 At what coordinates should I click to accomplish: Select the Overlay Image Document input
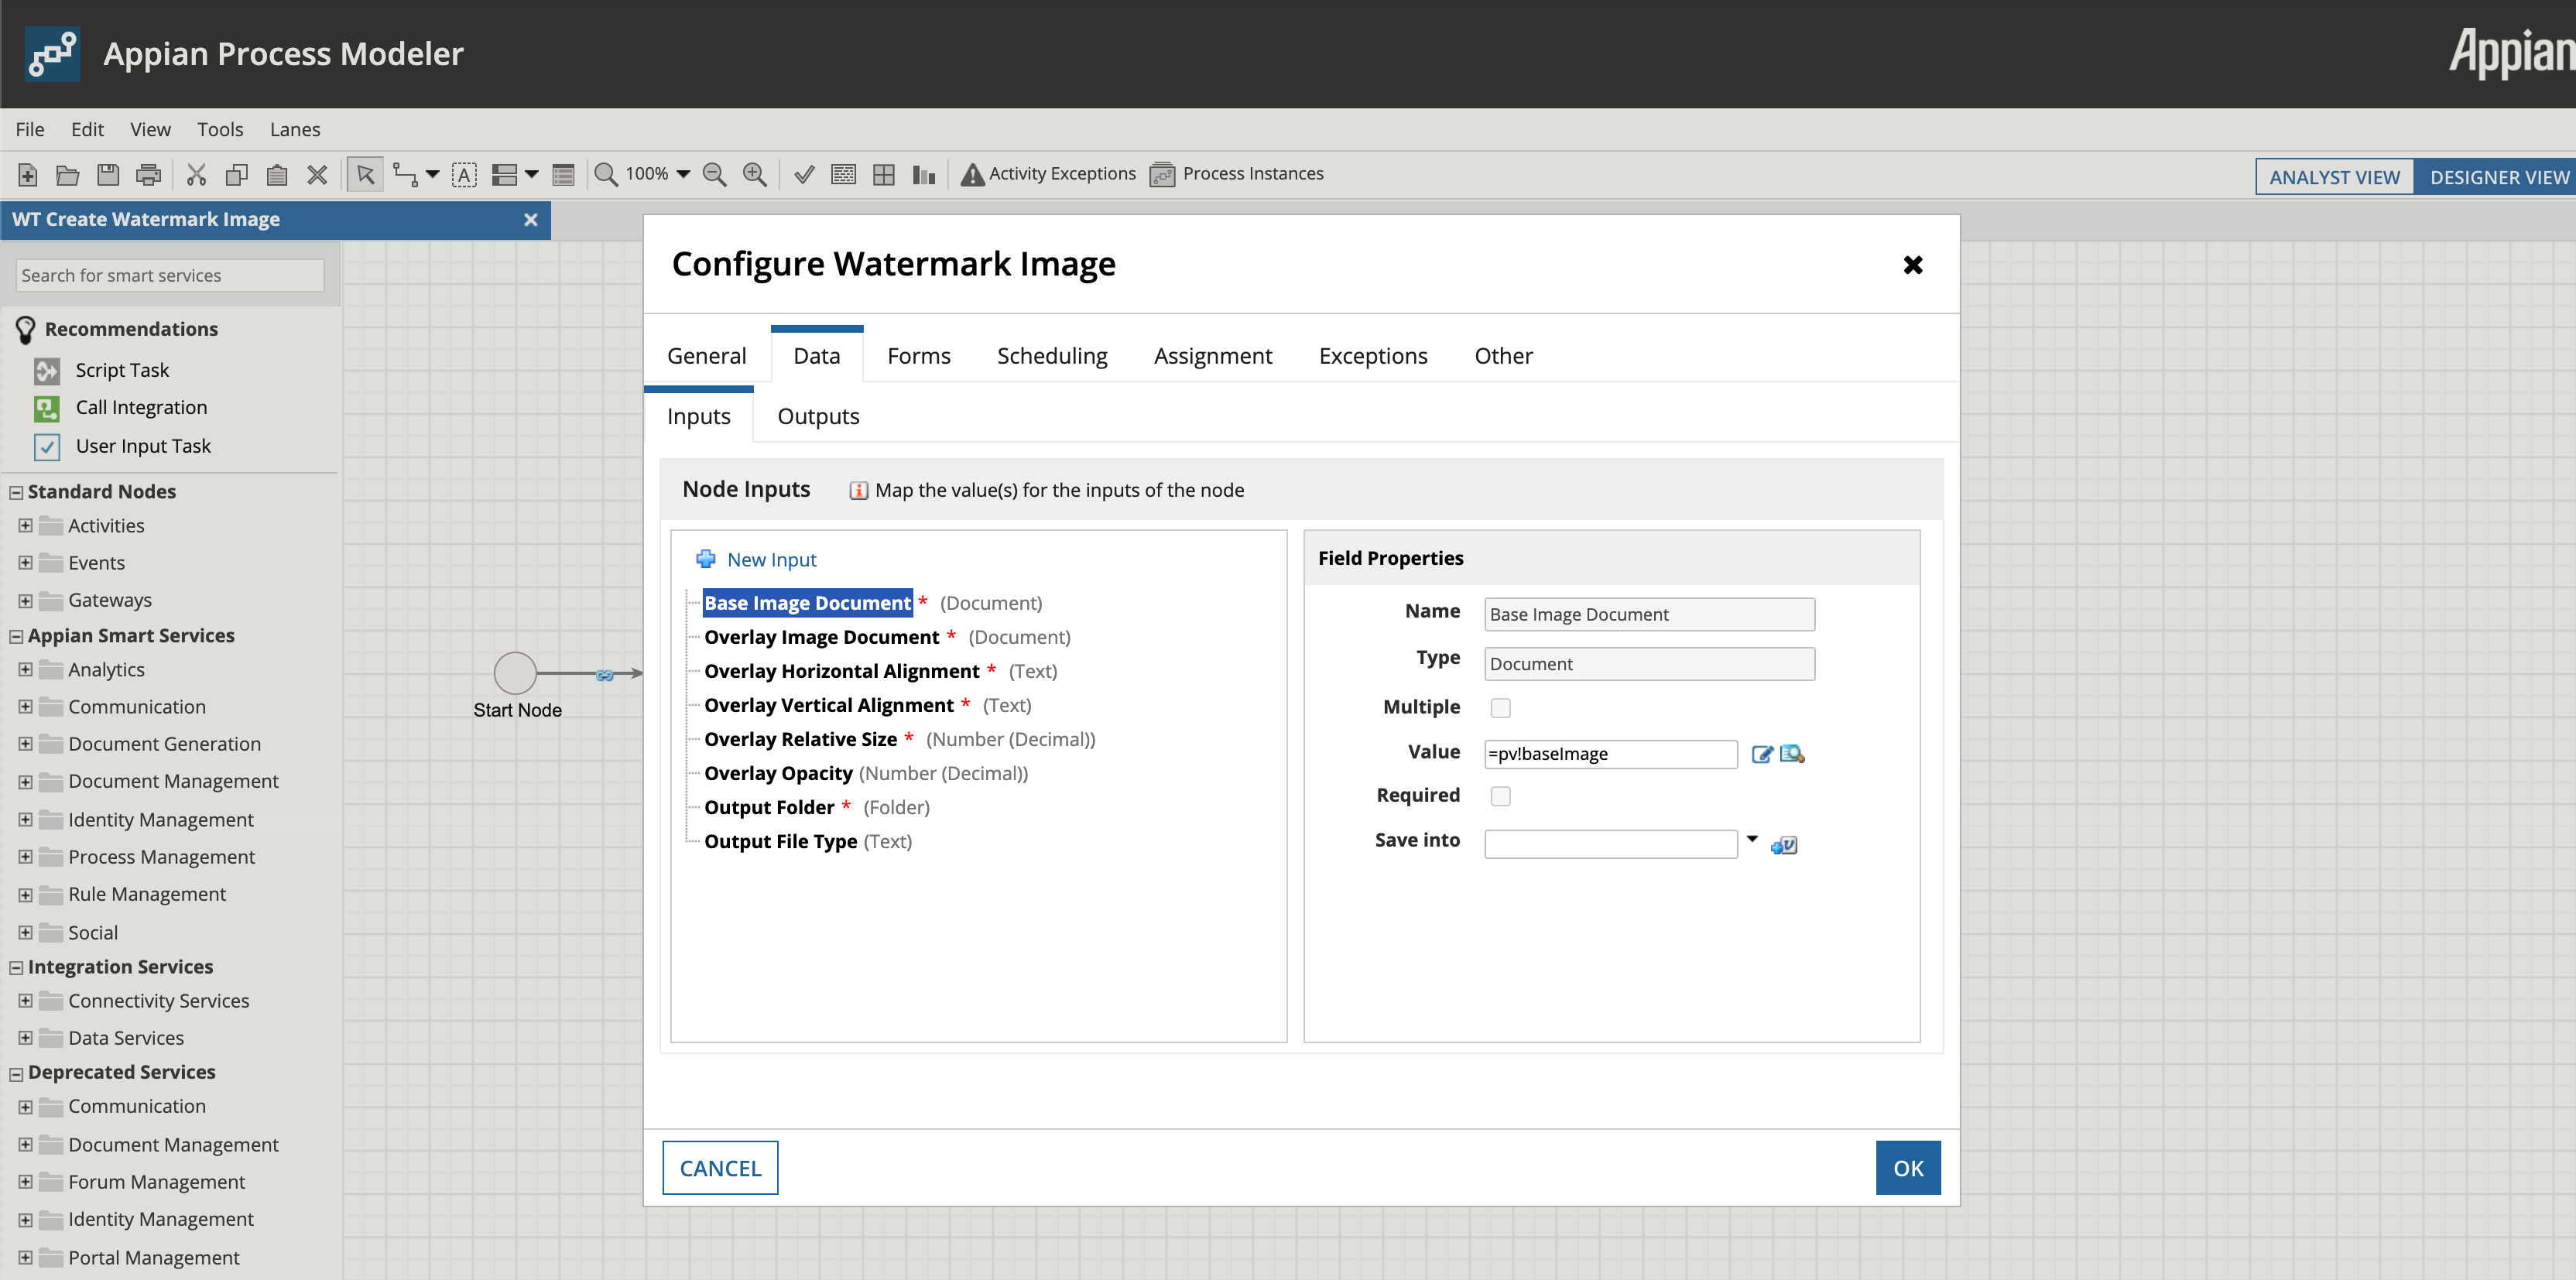pos(821,637)
